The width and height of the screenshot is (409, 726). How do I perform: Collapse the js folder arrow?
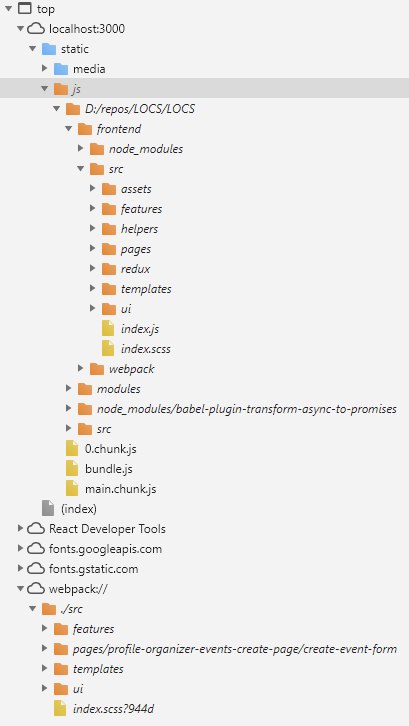[44, 88]
